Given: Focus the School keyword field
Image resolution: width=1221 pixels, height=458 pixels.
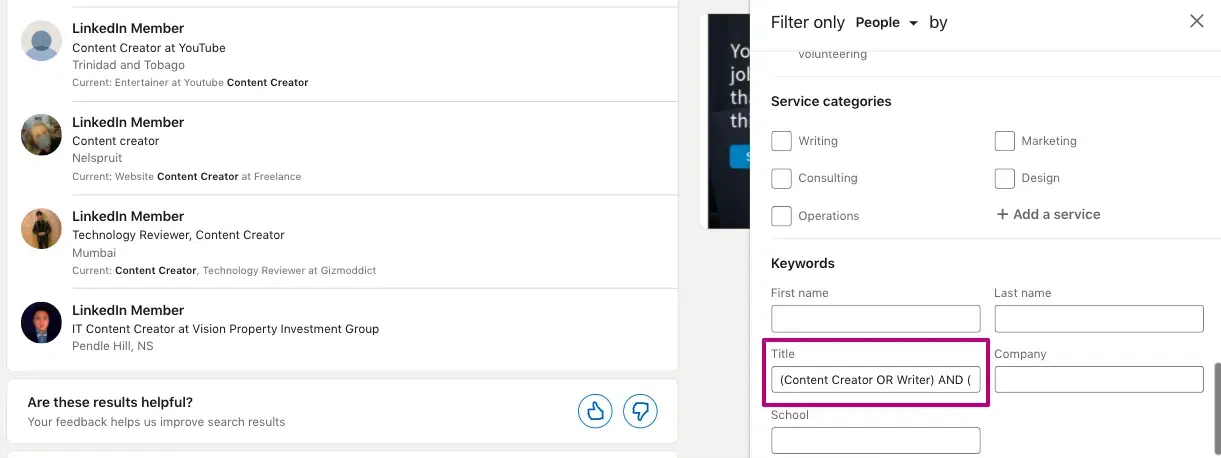Looking at the screenshot, I should (x=876, y=441).
